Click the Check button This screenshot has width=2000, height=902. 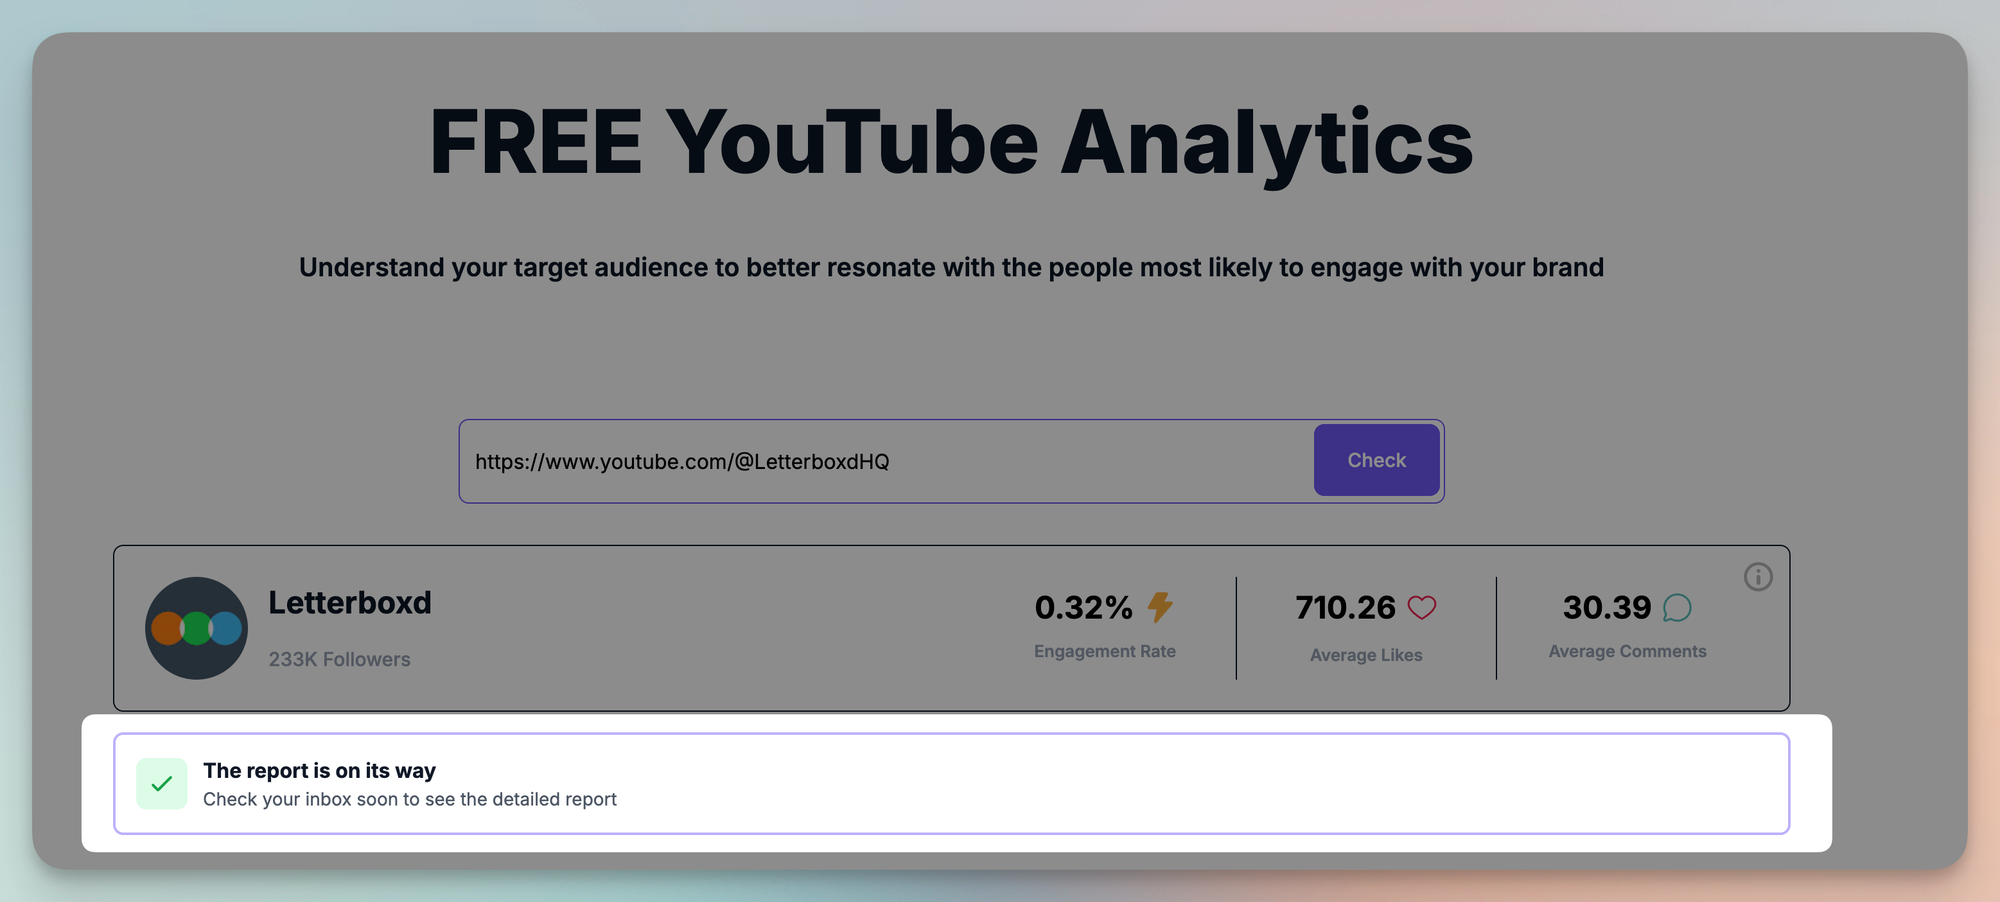click(1376, 460)
